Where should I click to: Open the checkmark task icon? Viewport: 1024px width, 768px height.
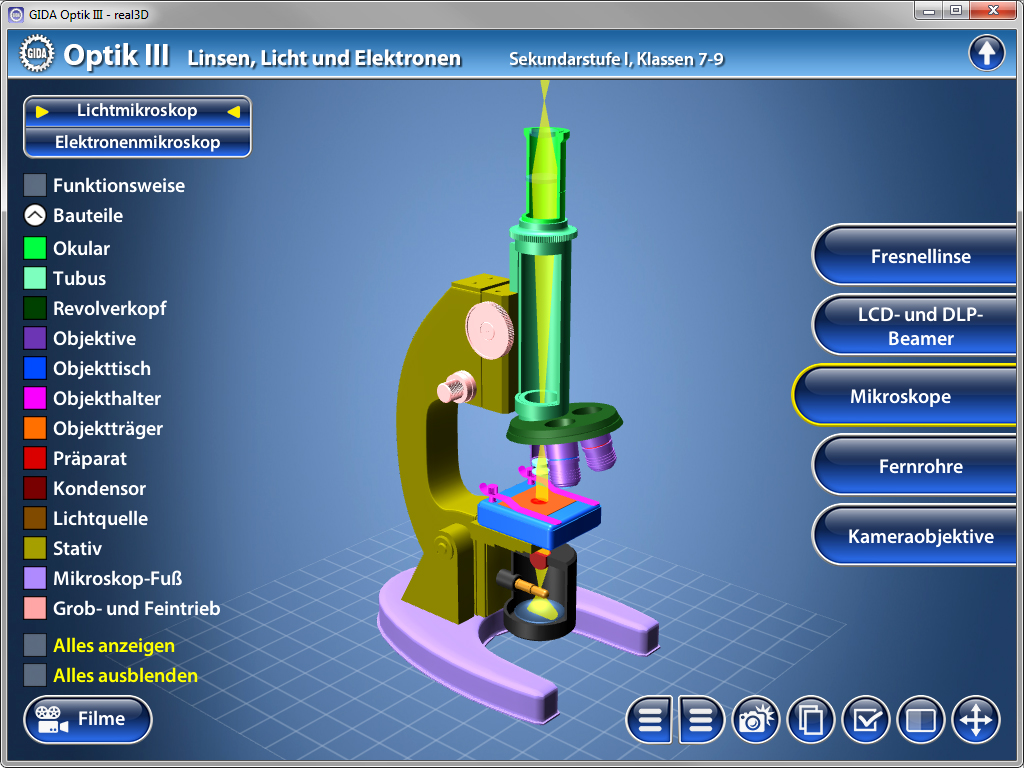[x=865, y=720]
